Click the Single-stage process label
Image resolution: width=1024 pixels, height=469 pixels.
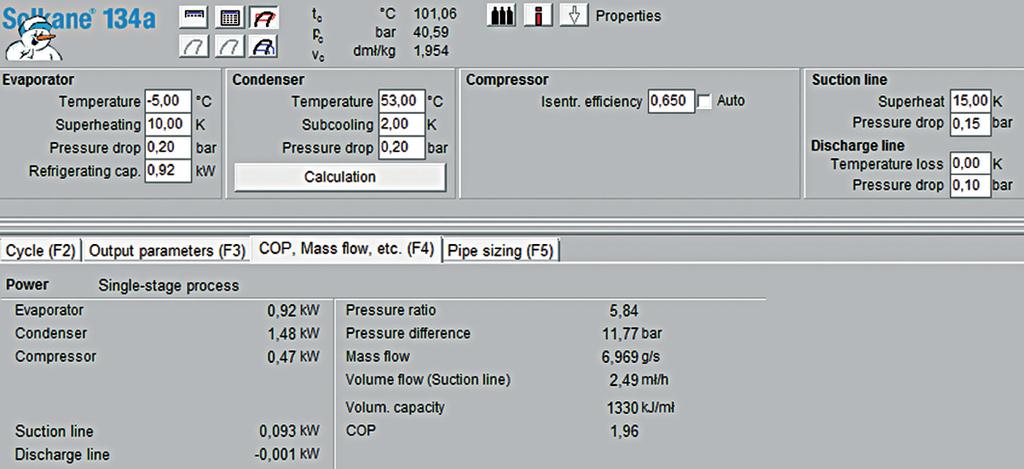pyautogui.click(x=168, y=286)
